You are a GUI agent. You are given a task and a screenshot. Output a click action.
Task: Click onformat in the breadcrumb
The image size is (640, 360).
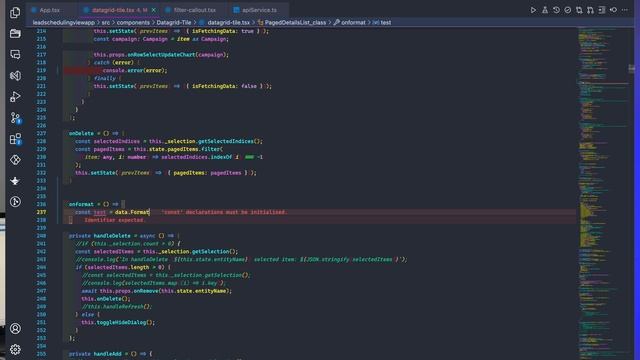(353, 22)
